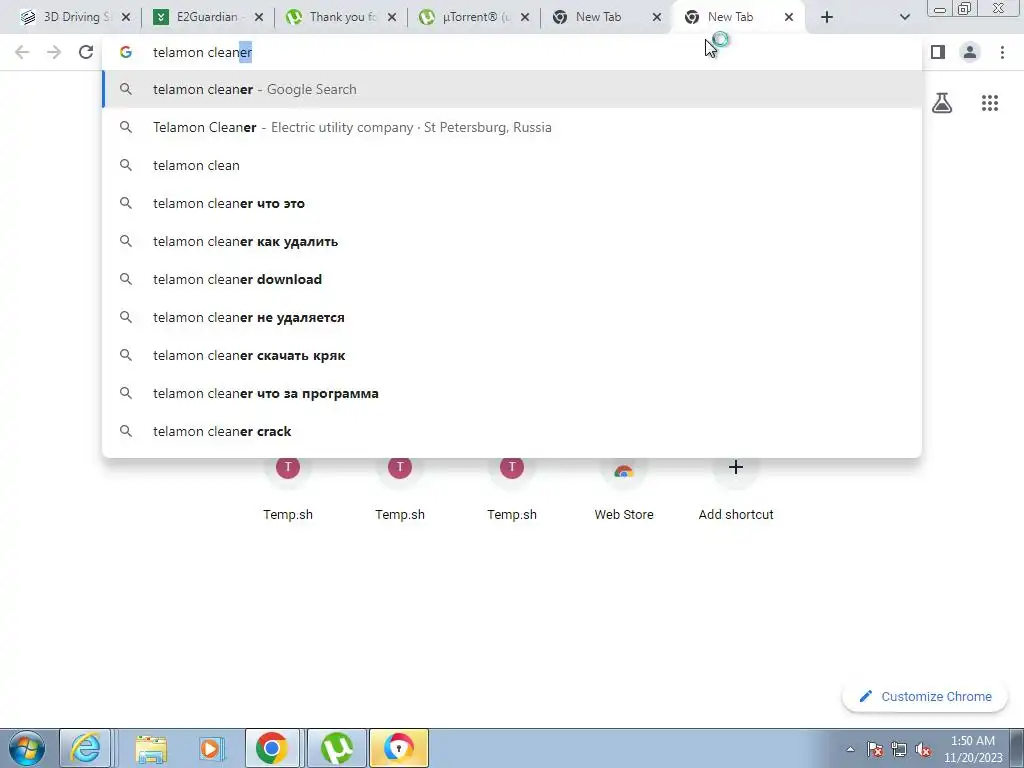Open the Windows Start menu
Viewport: 1024px width, 768px height.
click(x=26, y=748)
